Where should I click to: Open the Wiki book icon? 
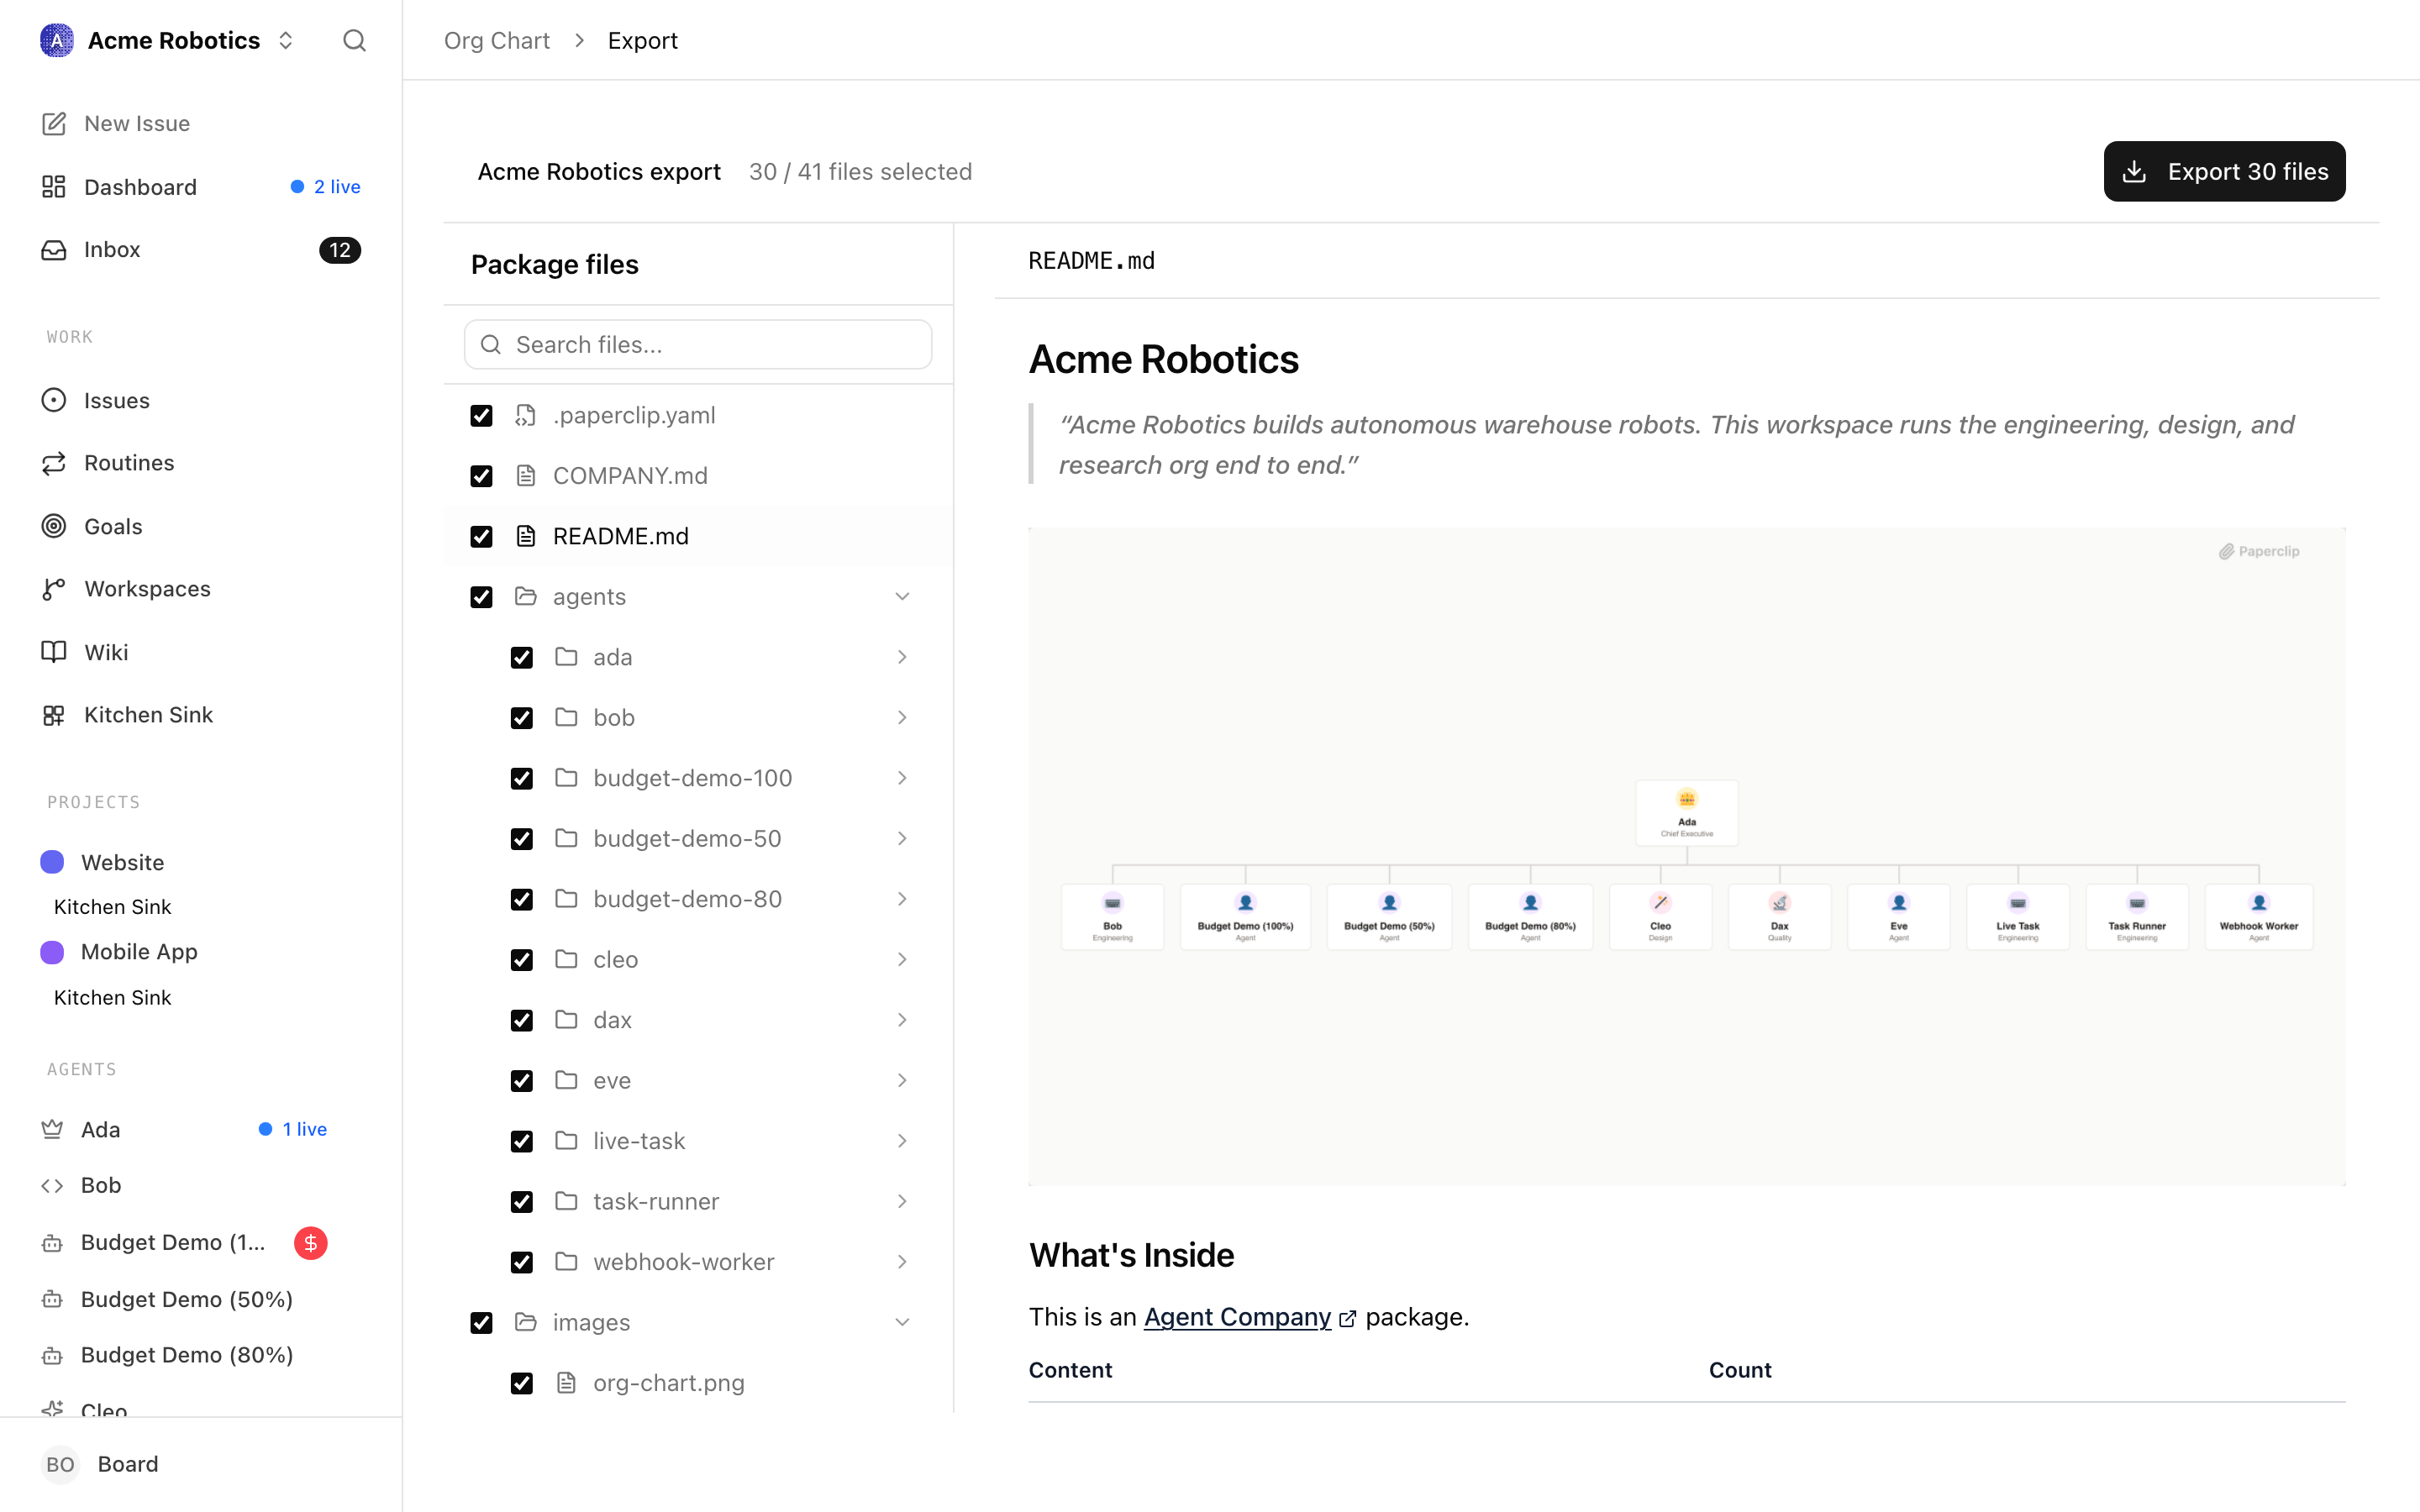54,652
